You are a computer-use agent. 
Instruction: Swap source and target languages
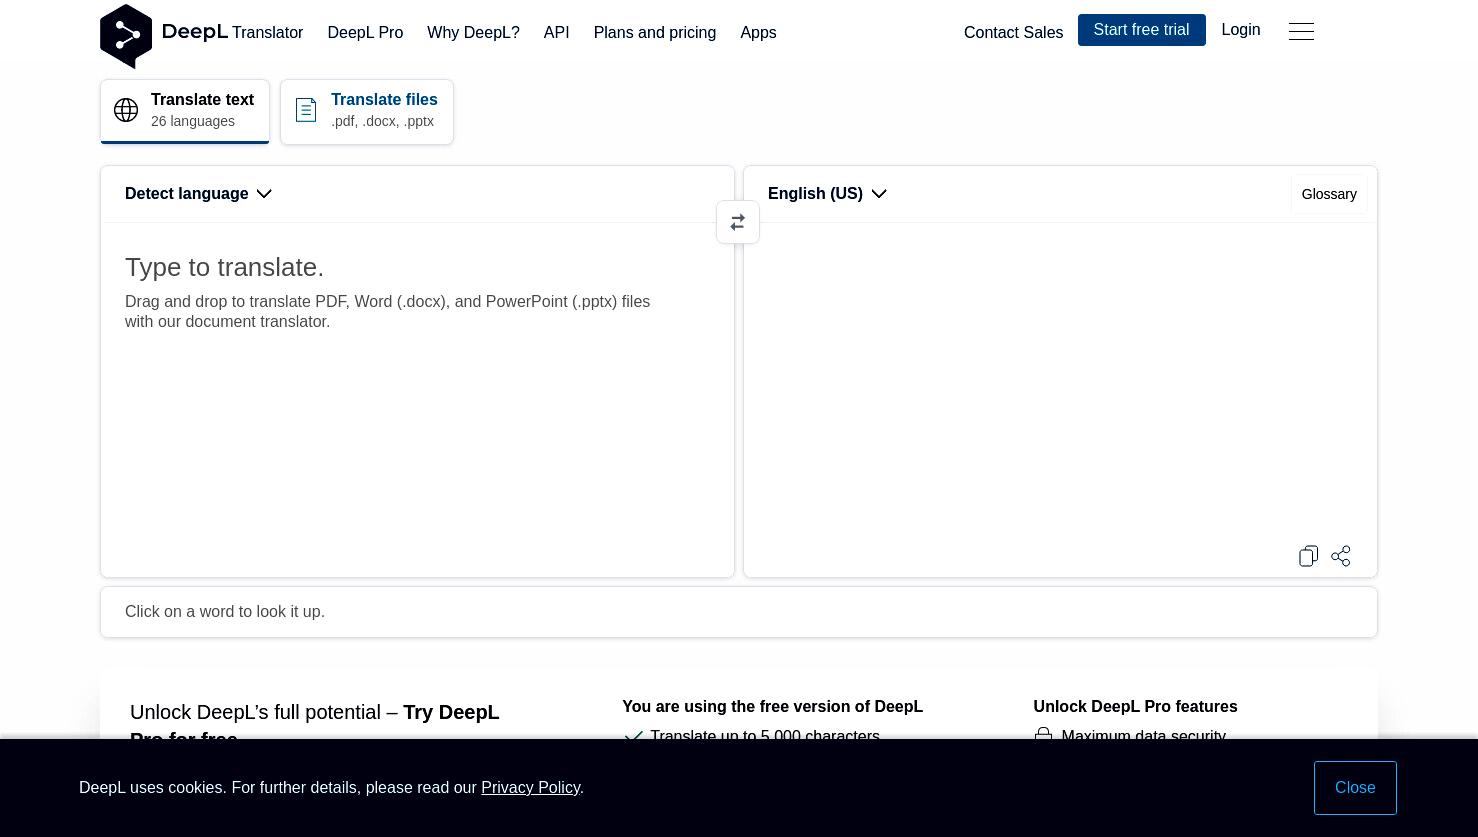point(738,222)
